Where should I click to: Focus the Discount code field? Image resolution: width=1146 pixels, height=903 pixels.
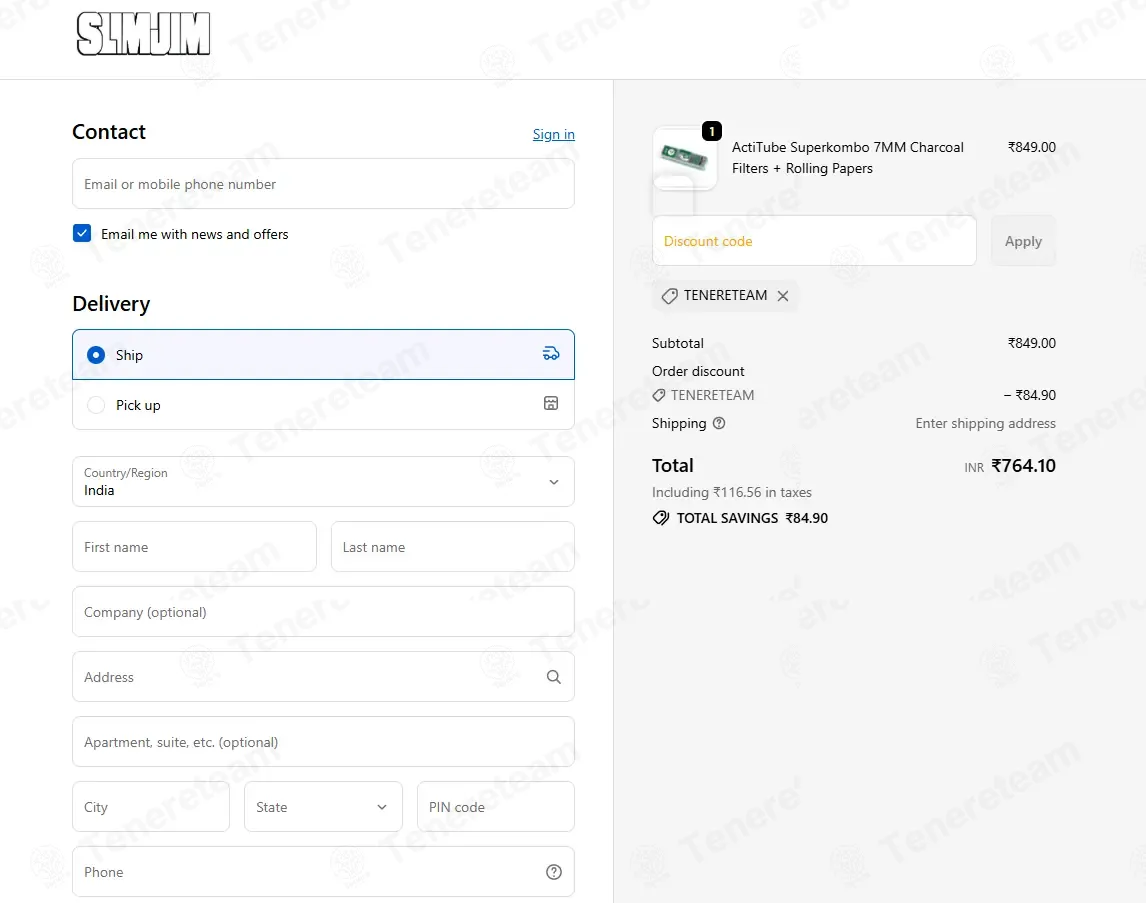click(x=814, y=241)
